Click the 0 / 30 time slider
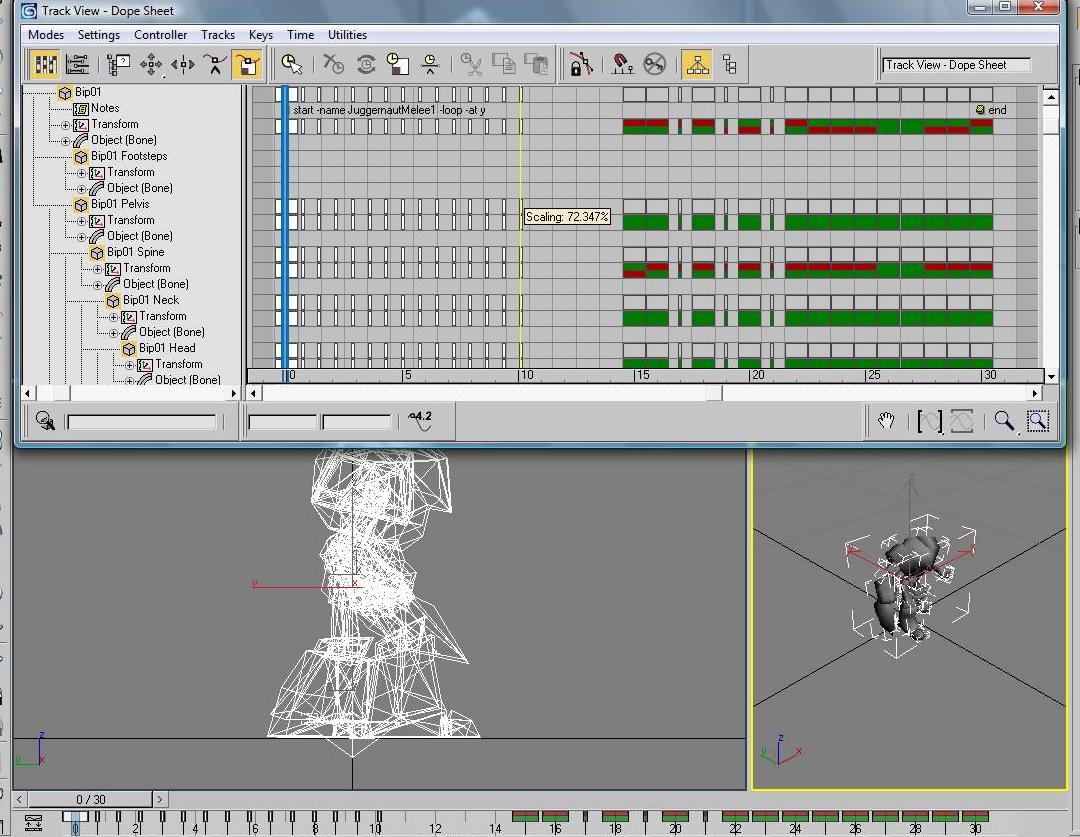The width and height of the screenshot is (1080, 837). click(90, 799)
